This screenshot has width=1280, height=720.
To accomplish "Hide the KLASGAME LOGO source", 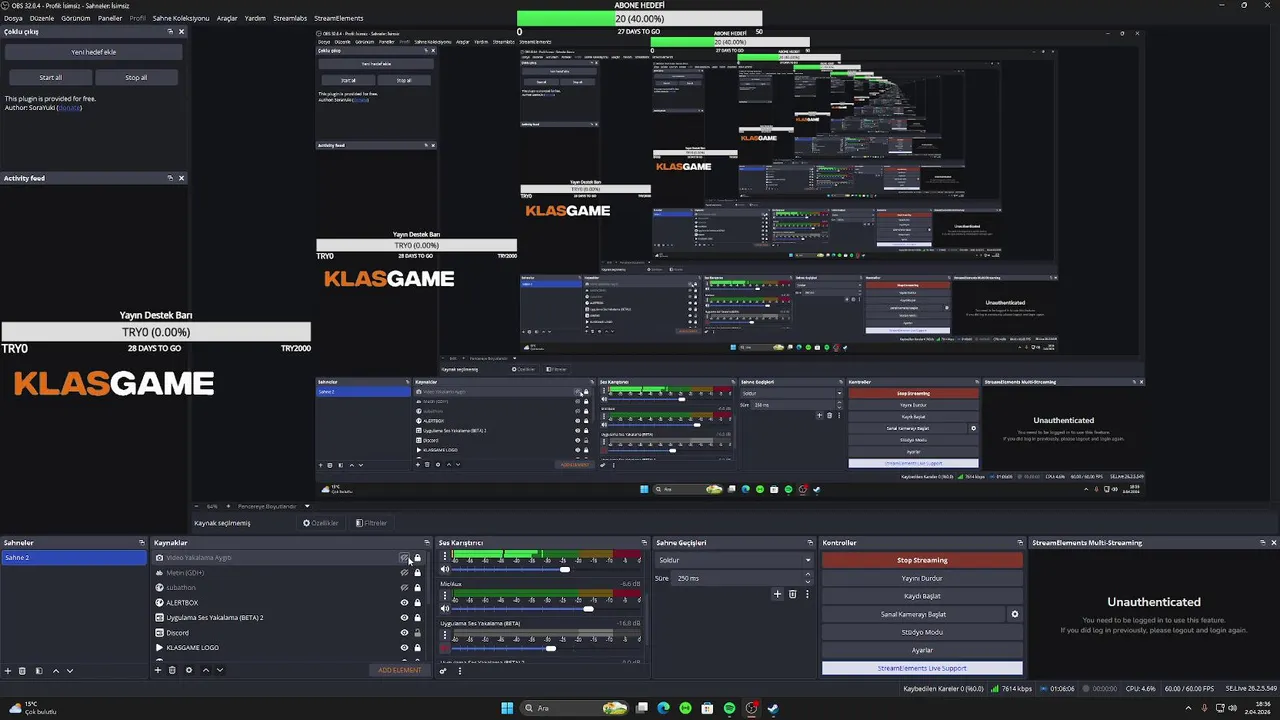I will (x=405, y=648).
